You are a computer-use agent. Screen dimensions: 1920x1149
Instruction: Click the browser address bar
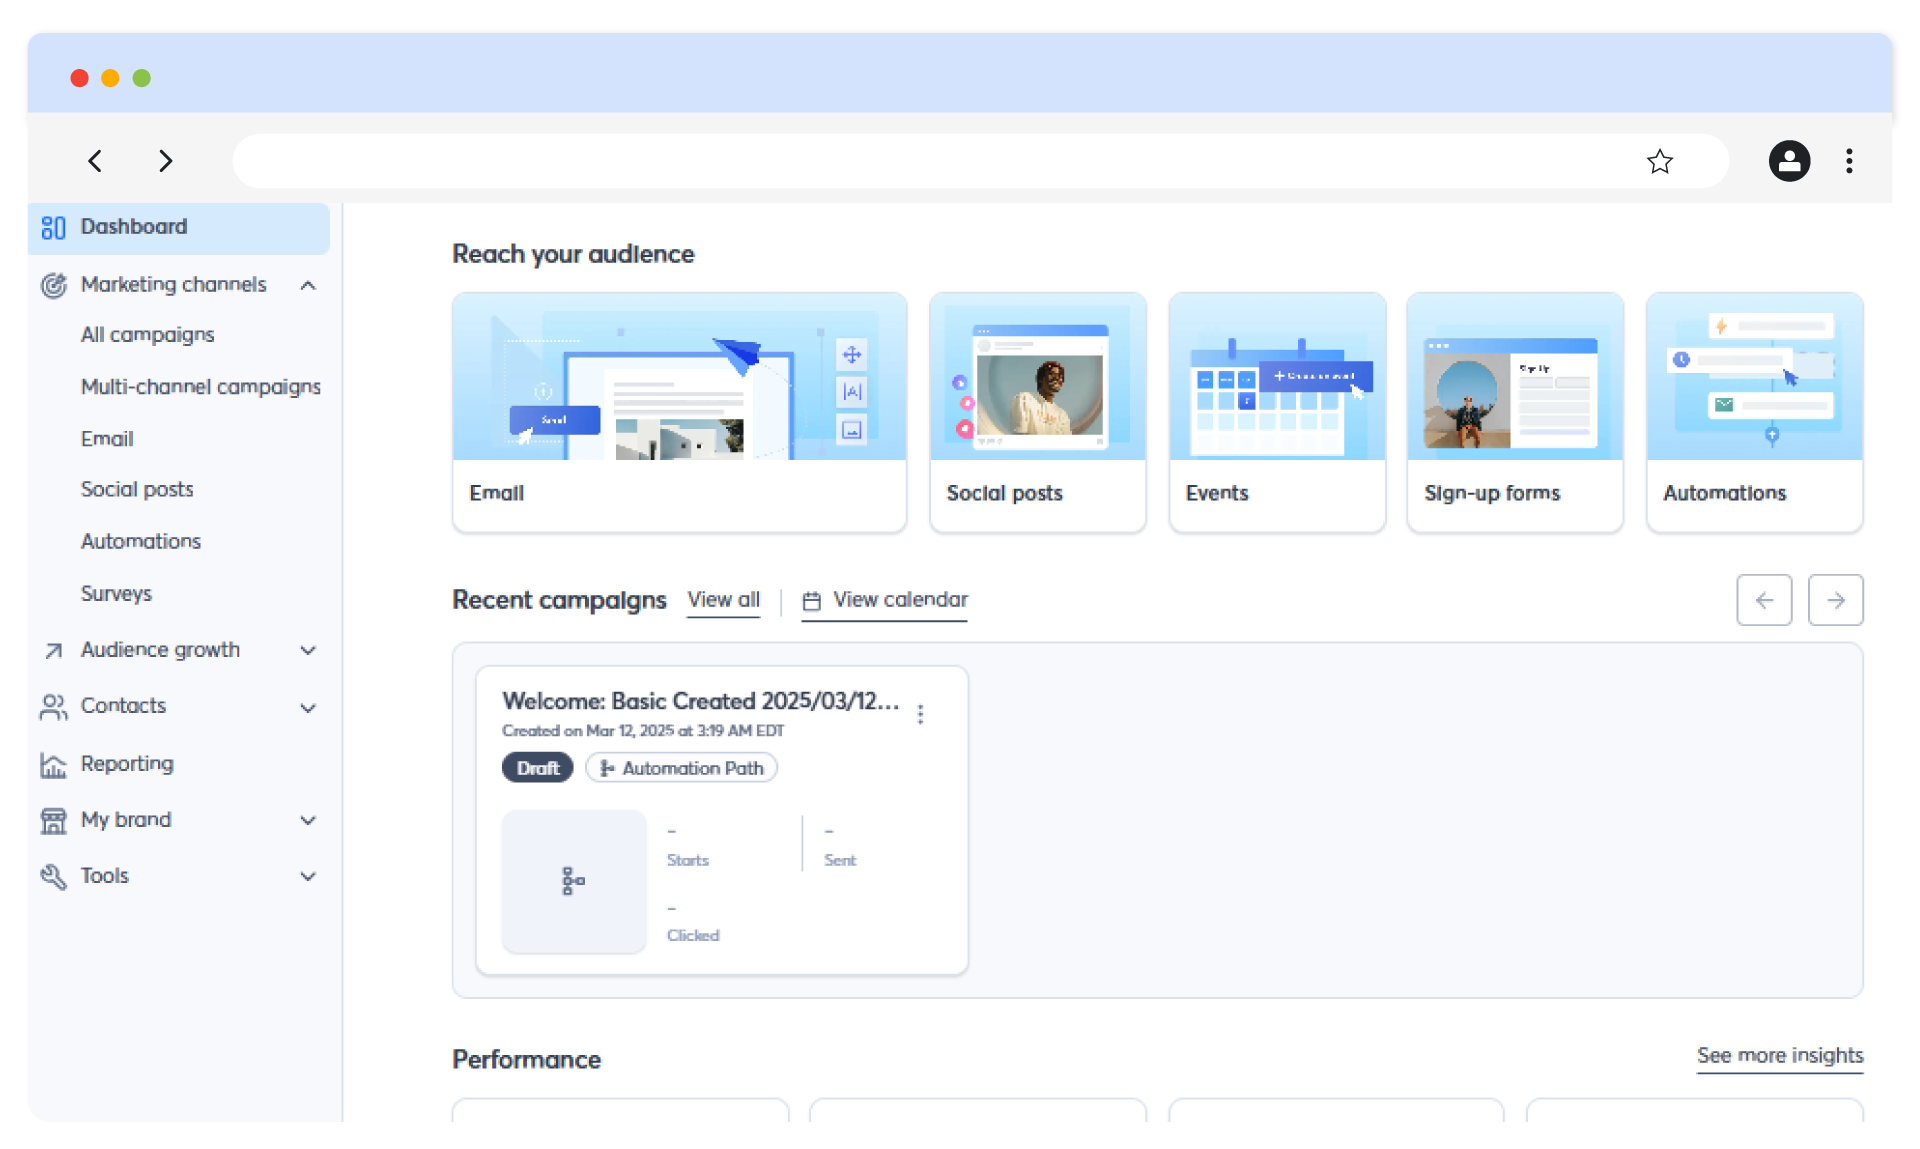[x=930, y=161]
